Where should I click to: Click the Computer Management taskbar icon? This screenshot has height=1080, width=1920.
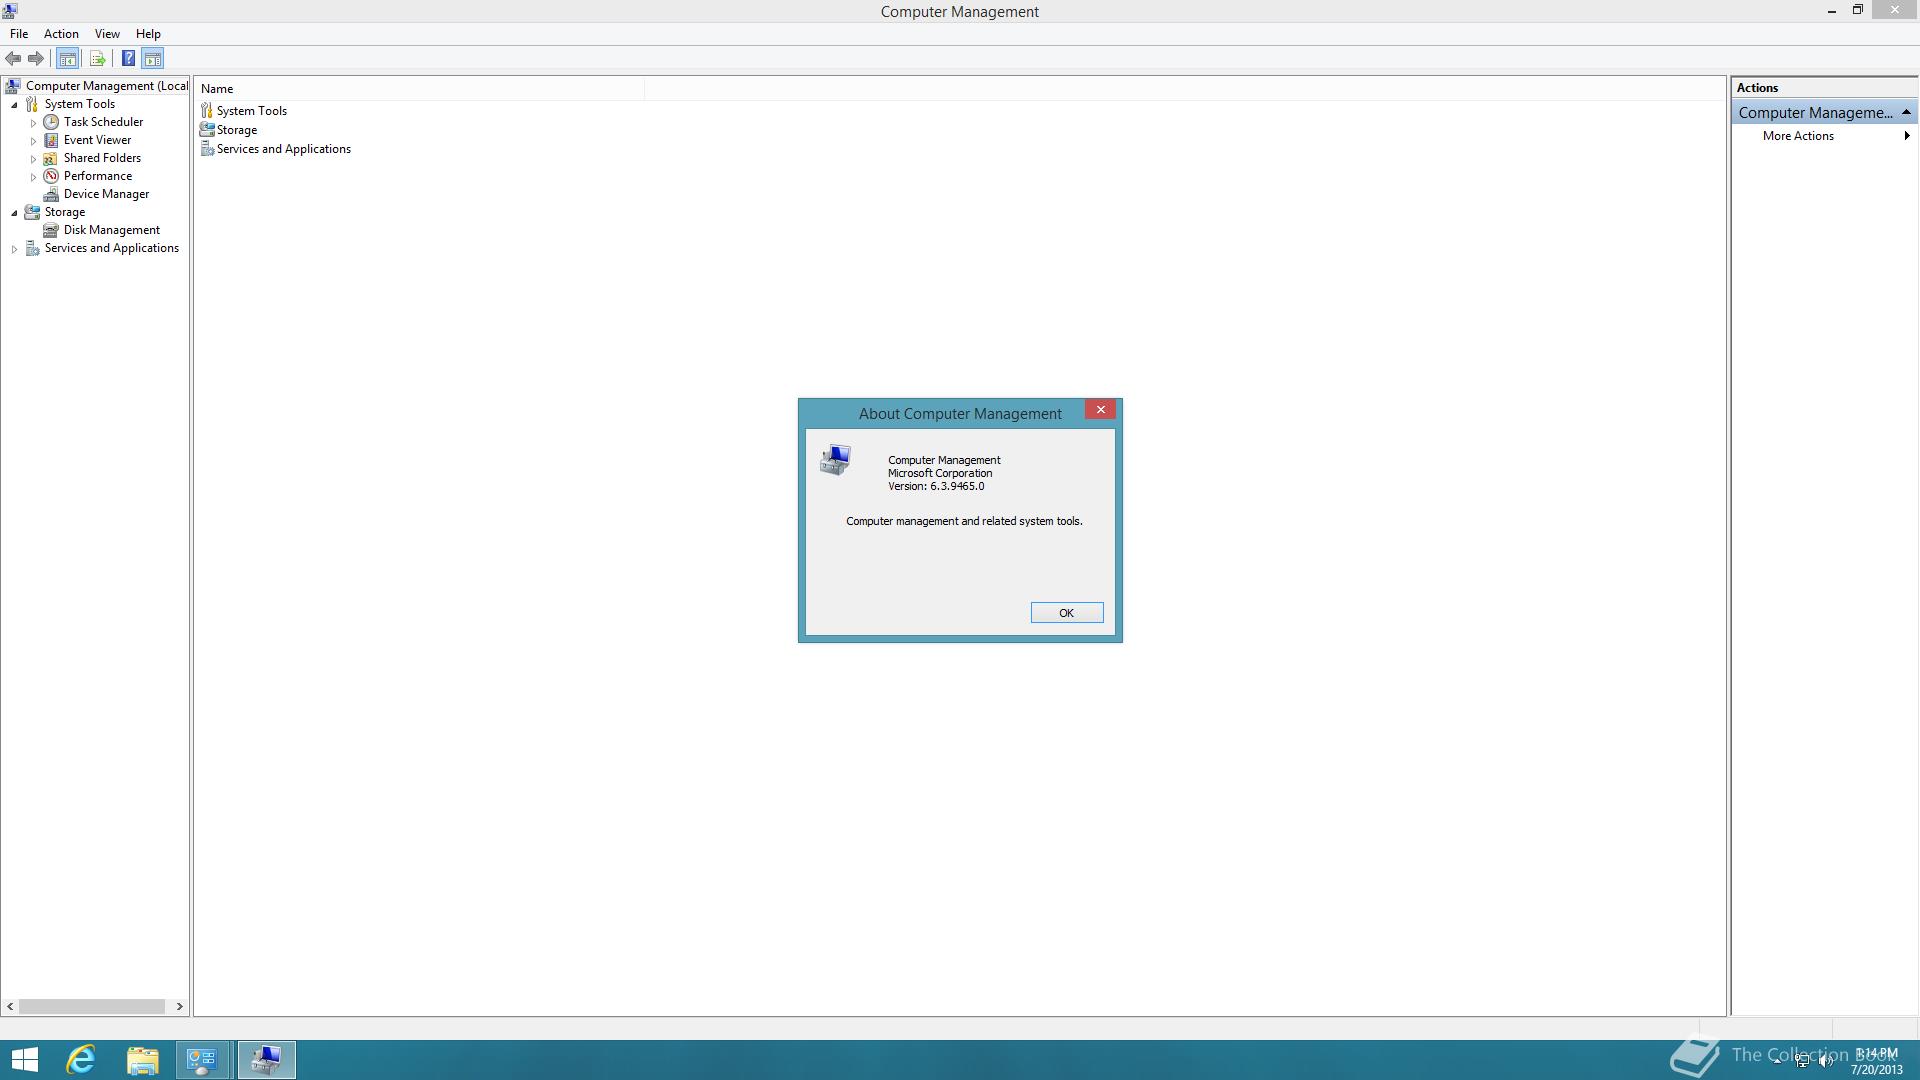(x=266, y=1060)
